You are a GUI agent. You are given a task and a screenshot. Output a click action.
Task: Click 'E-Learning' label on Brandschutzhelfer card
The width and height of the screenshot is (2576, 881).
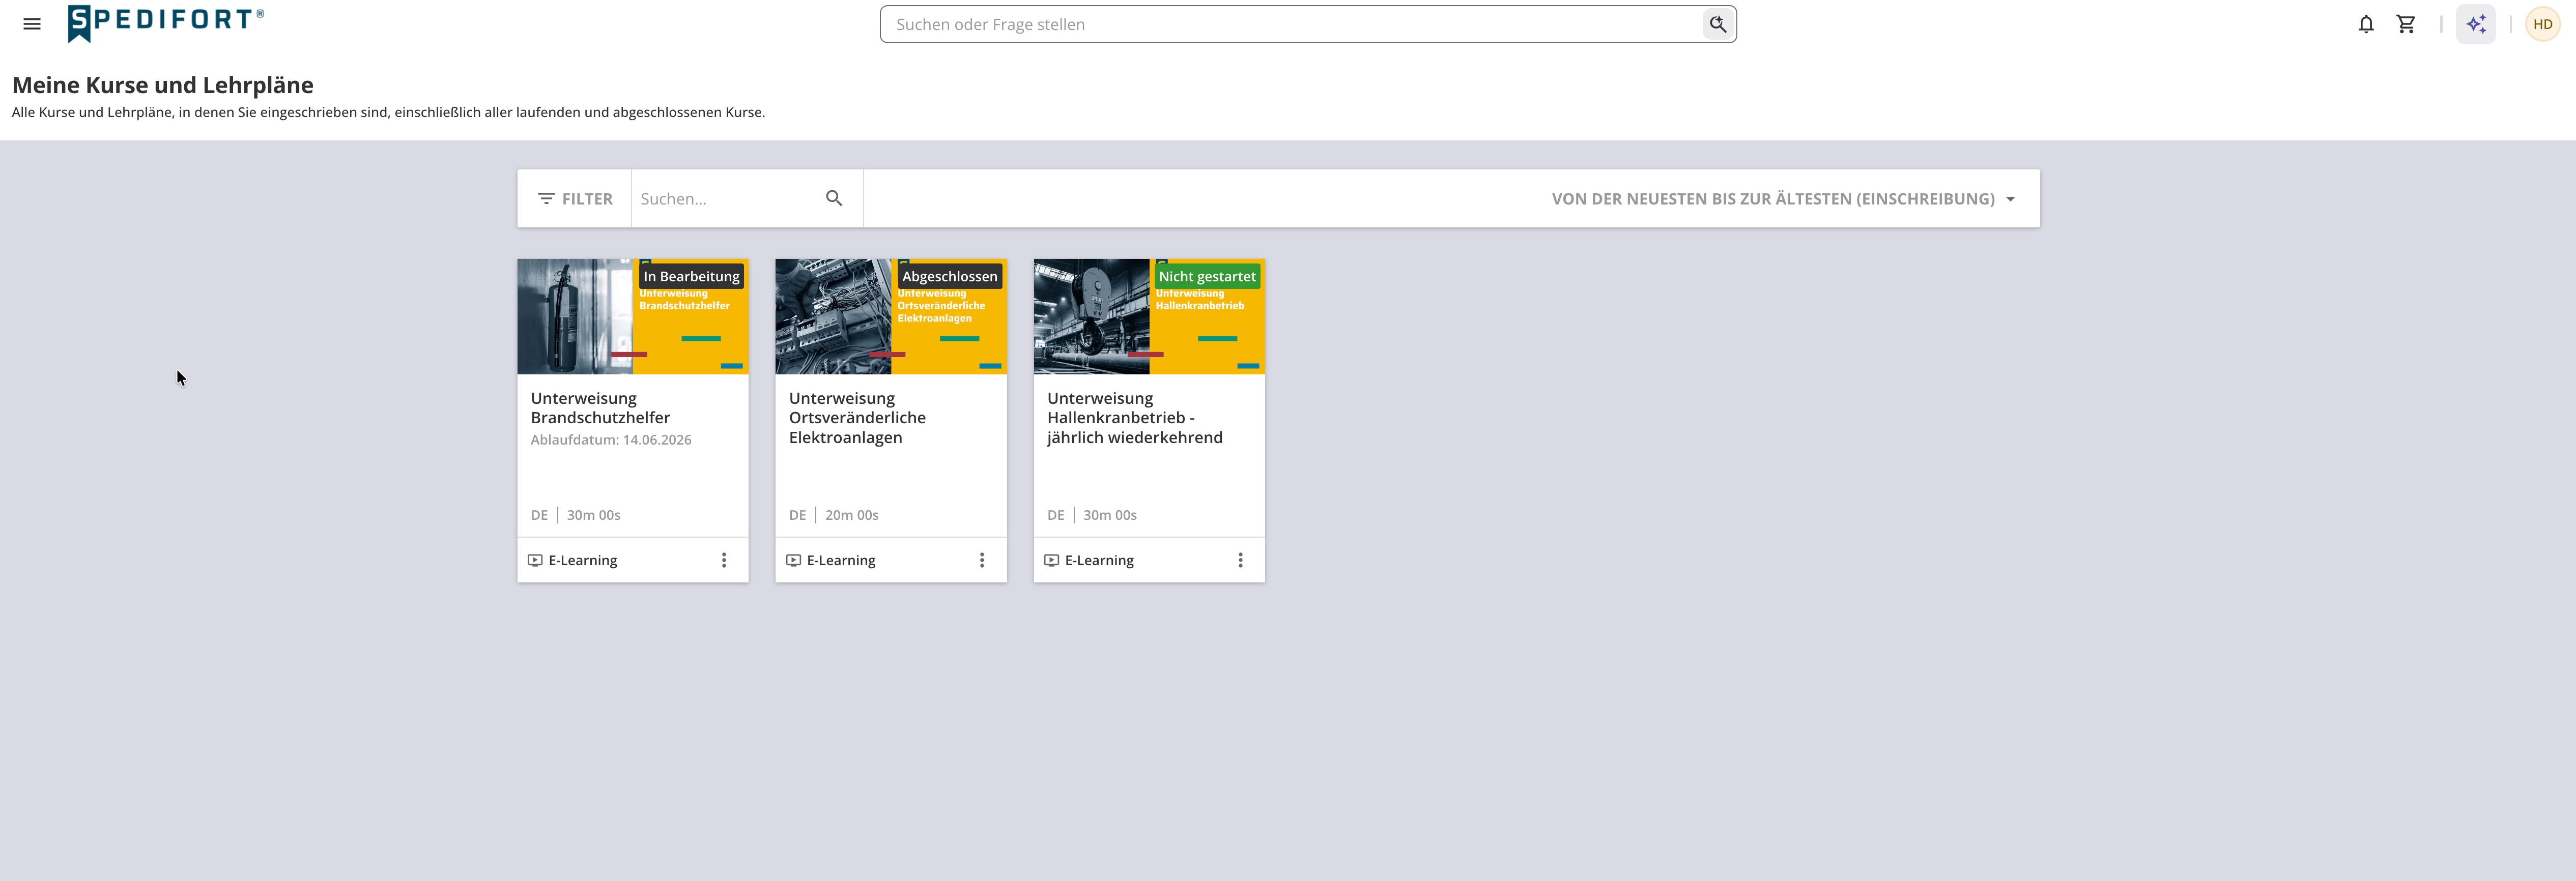coord(582,560)
